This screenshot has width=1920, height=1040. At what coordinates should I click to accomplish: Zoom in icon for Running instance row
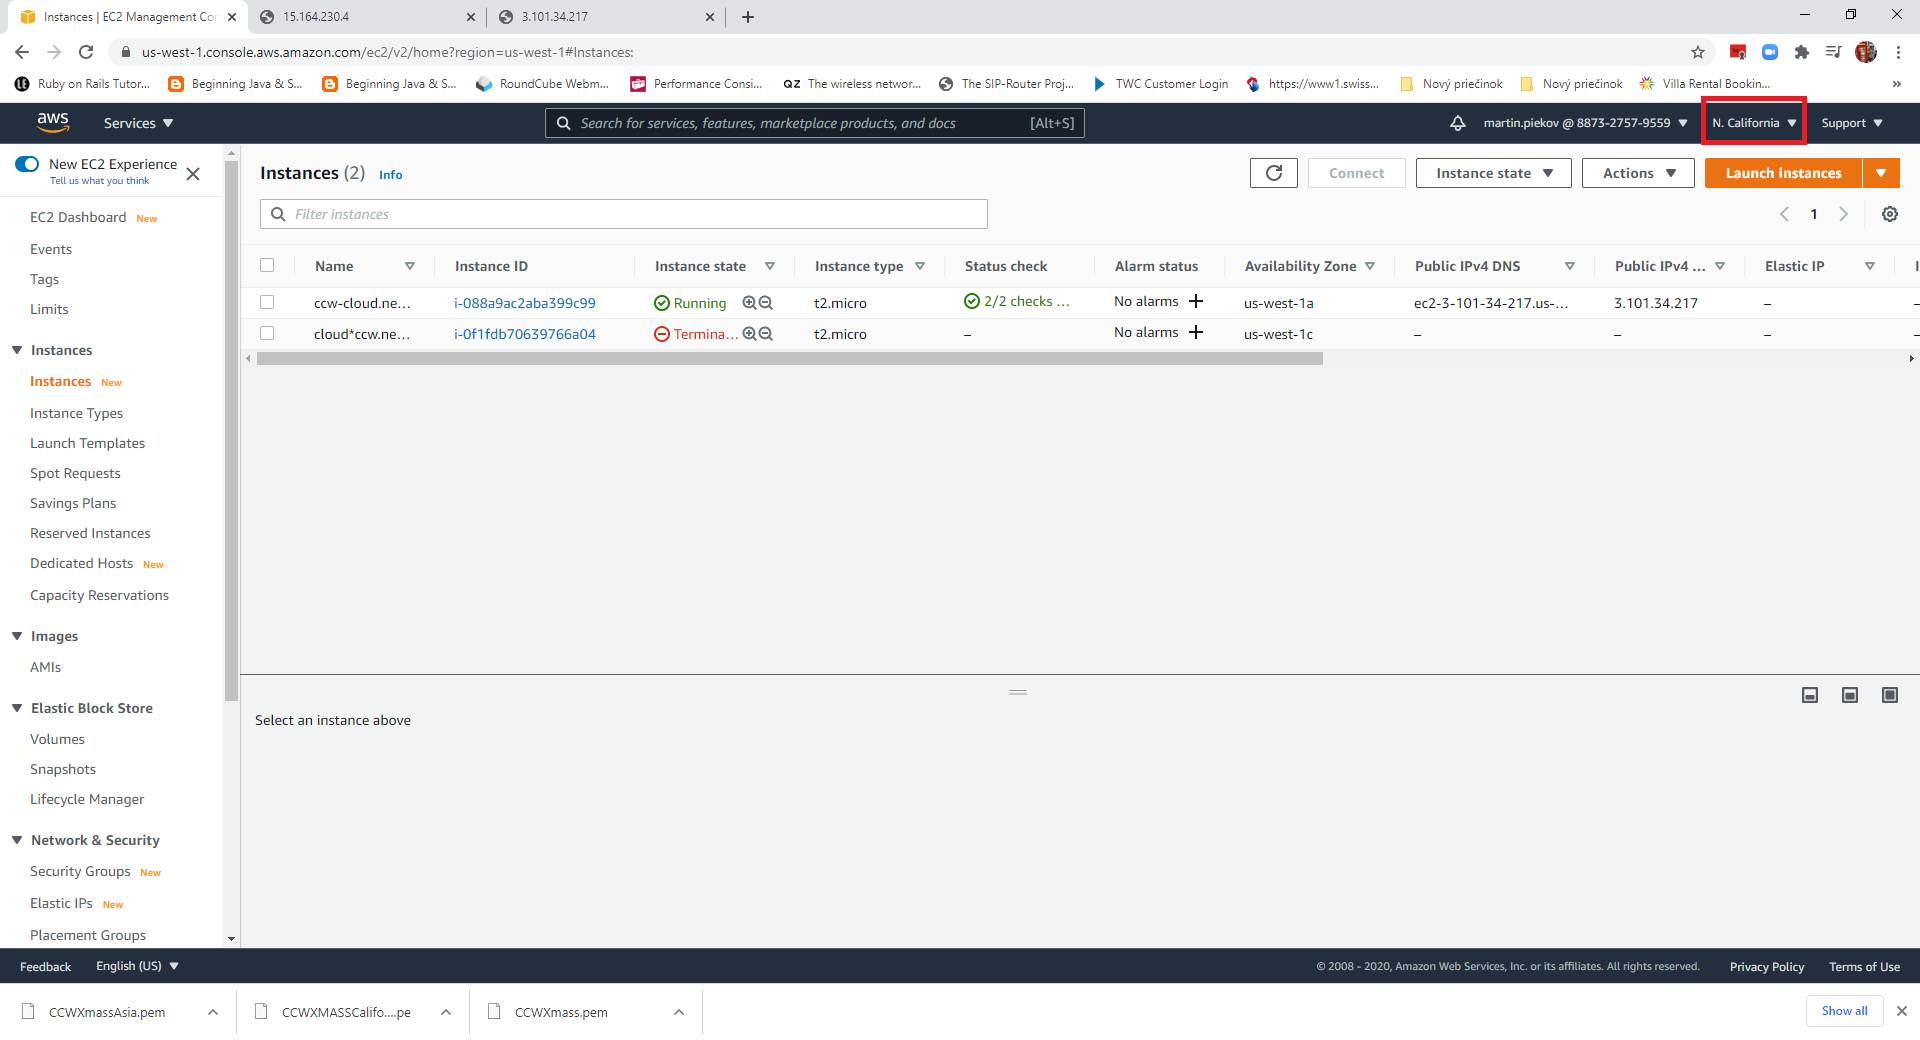749,303
